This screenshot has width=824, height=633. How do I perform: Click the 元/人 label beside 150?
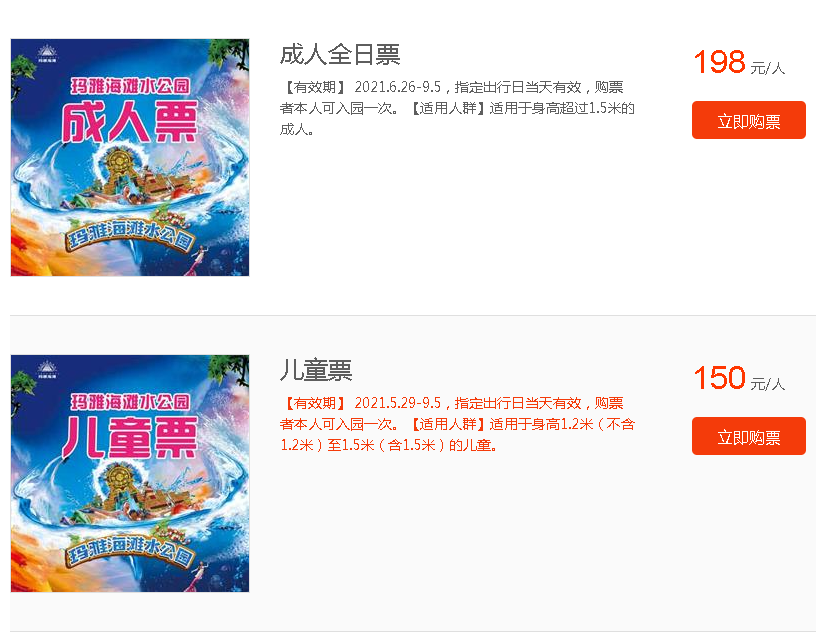[x=767, y=384]
